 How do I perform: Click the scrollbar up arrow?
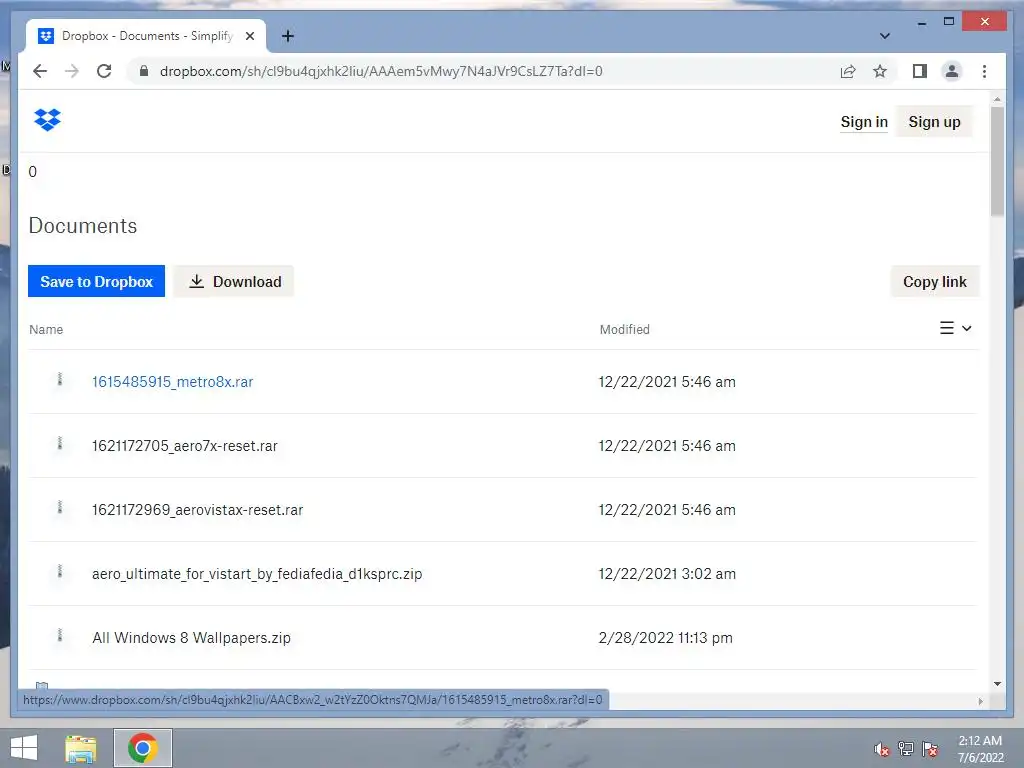997,99
